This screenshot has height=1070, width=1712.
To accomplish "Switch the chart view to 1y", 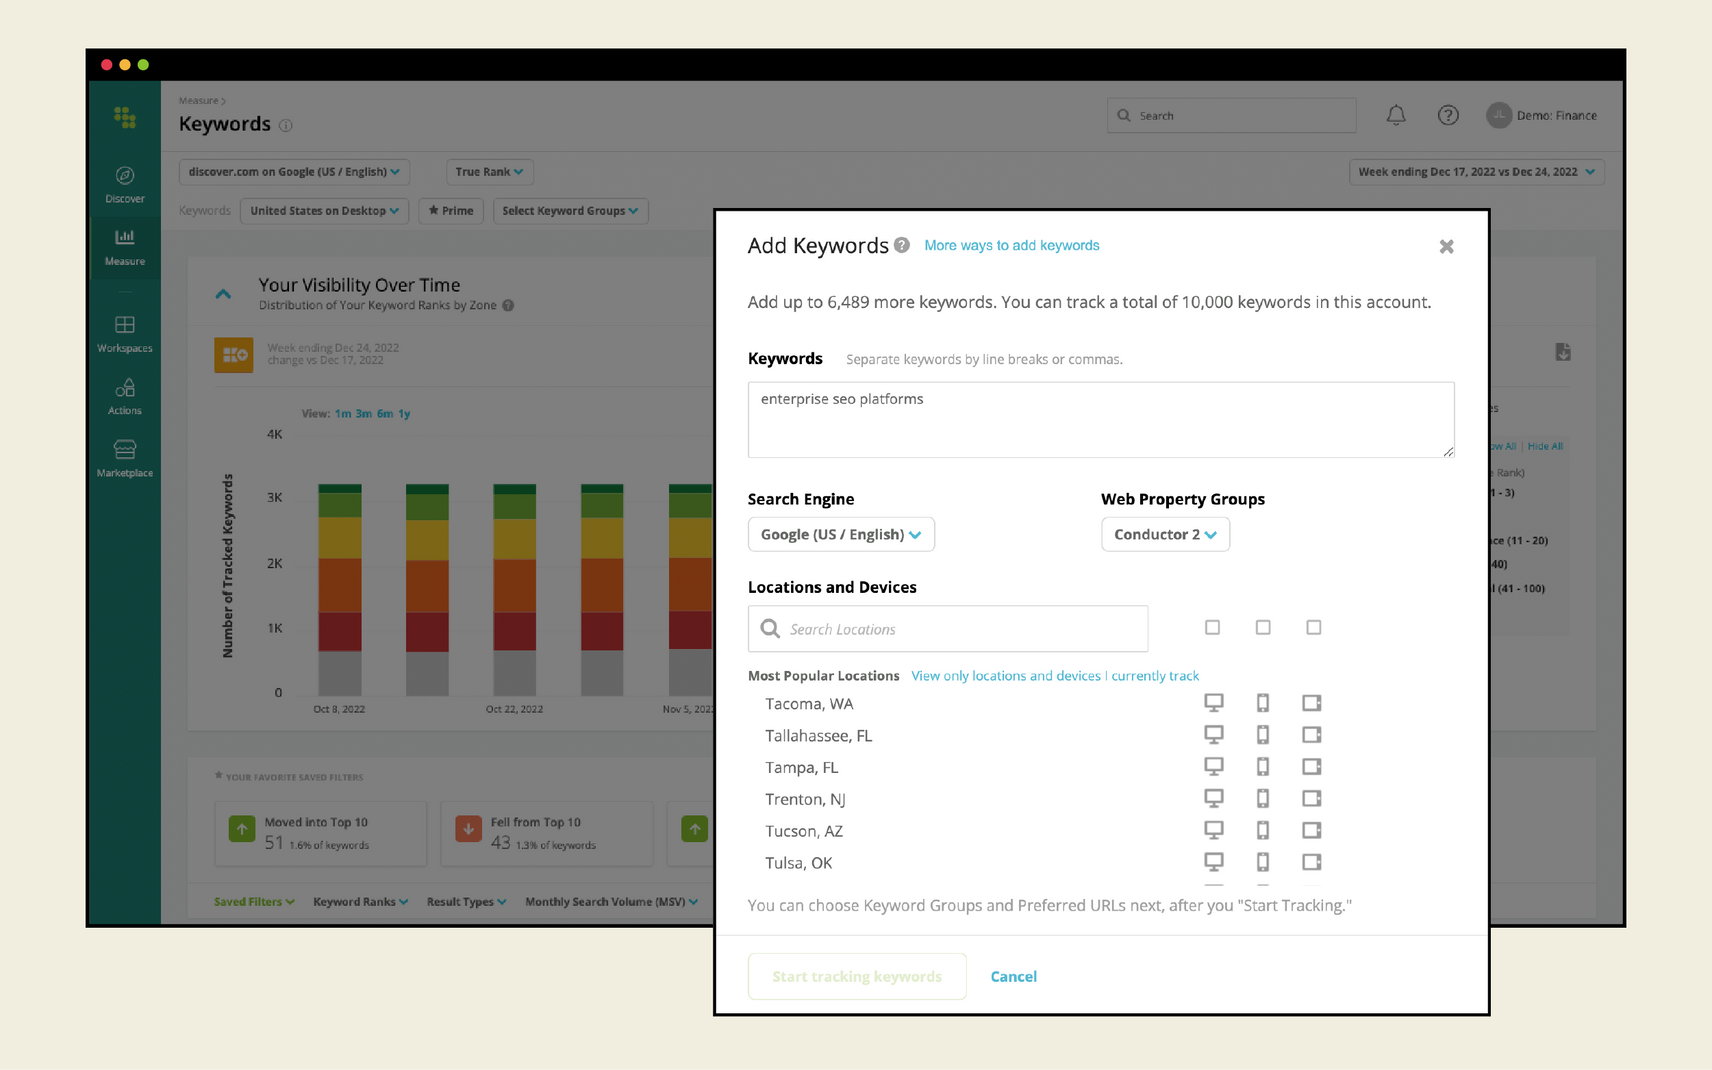I will tap(404, 414).
